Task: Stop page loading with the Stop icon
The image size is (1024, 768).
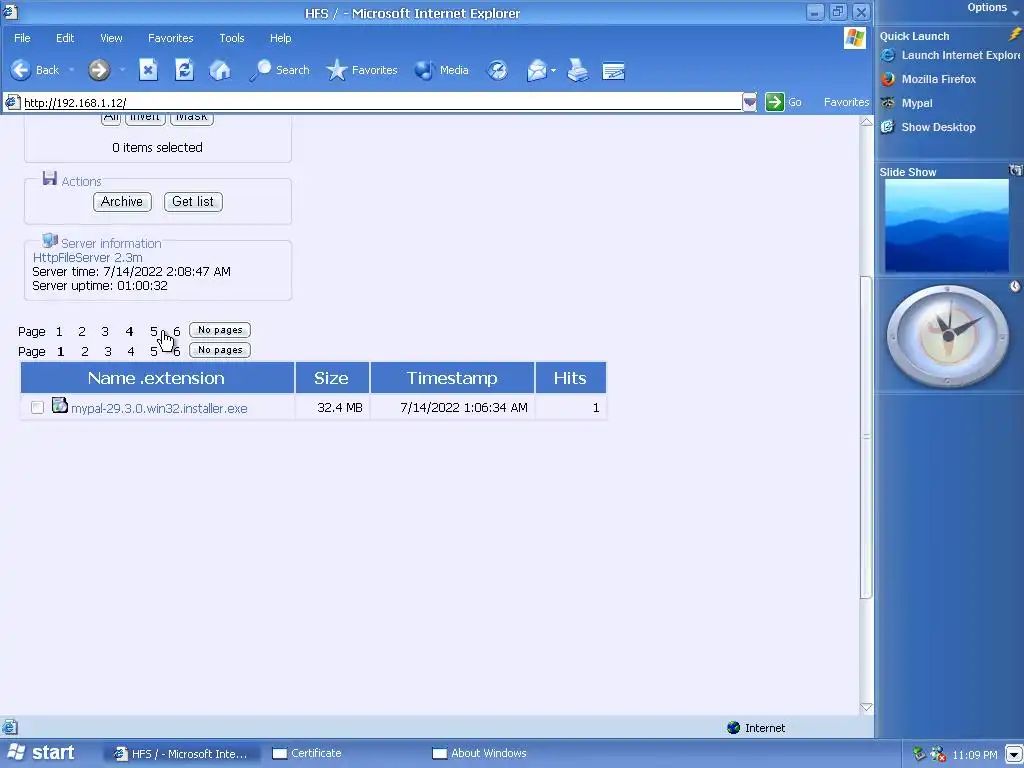Action: tap(148, 70)
